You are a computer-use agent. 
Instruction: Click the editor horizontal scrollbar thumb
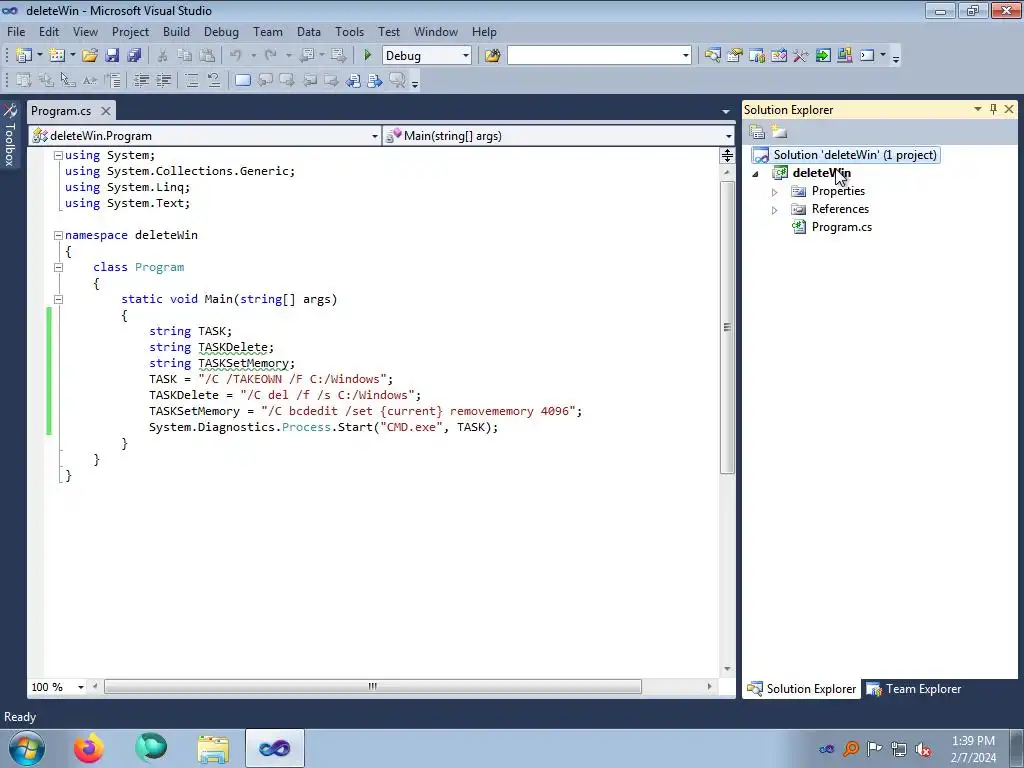click(373, 686)
